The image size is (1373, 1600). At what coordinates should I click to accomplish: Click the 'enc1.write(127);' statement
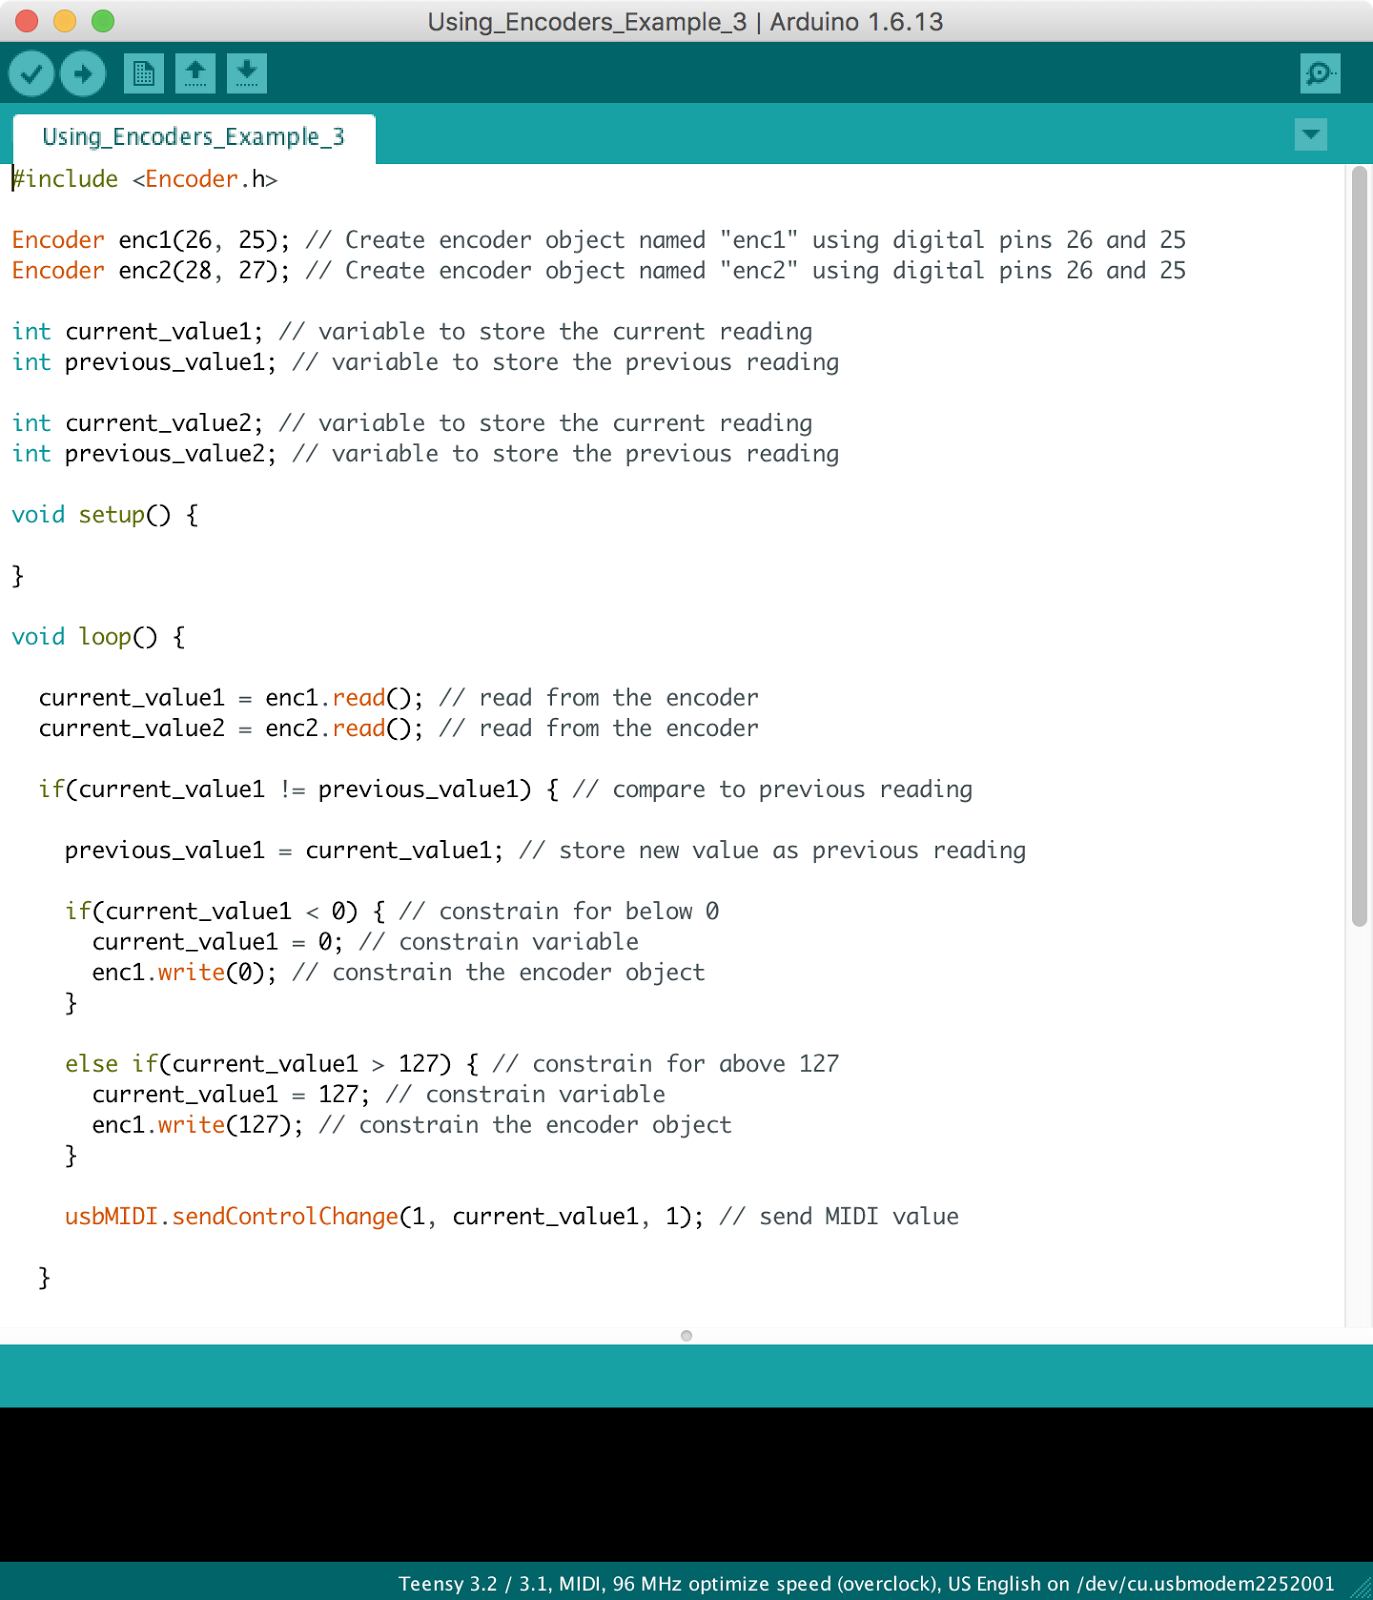tap(198, 1125)
